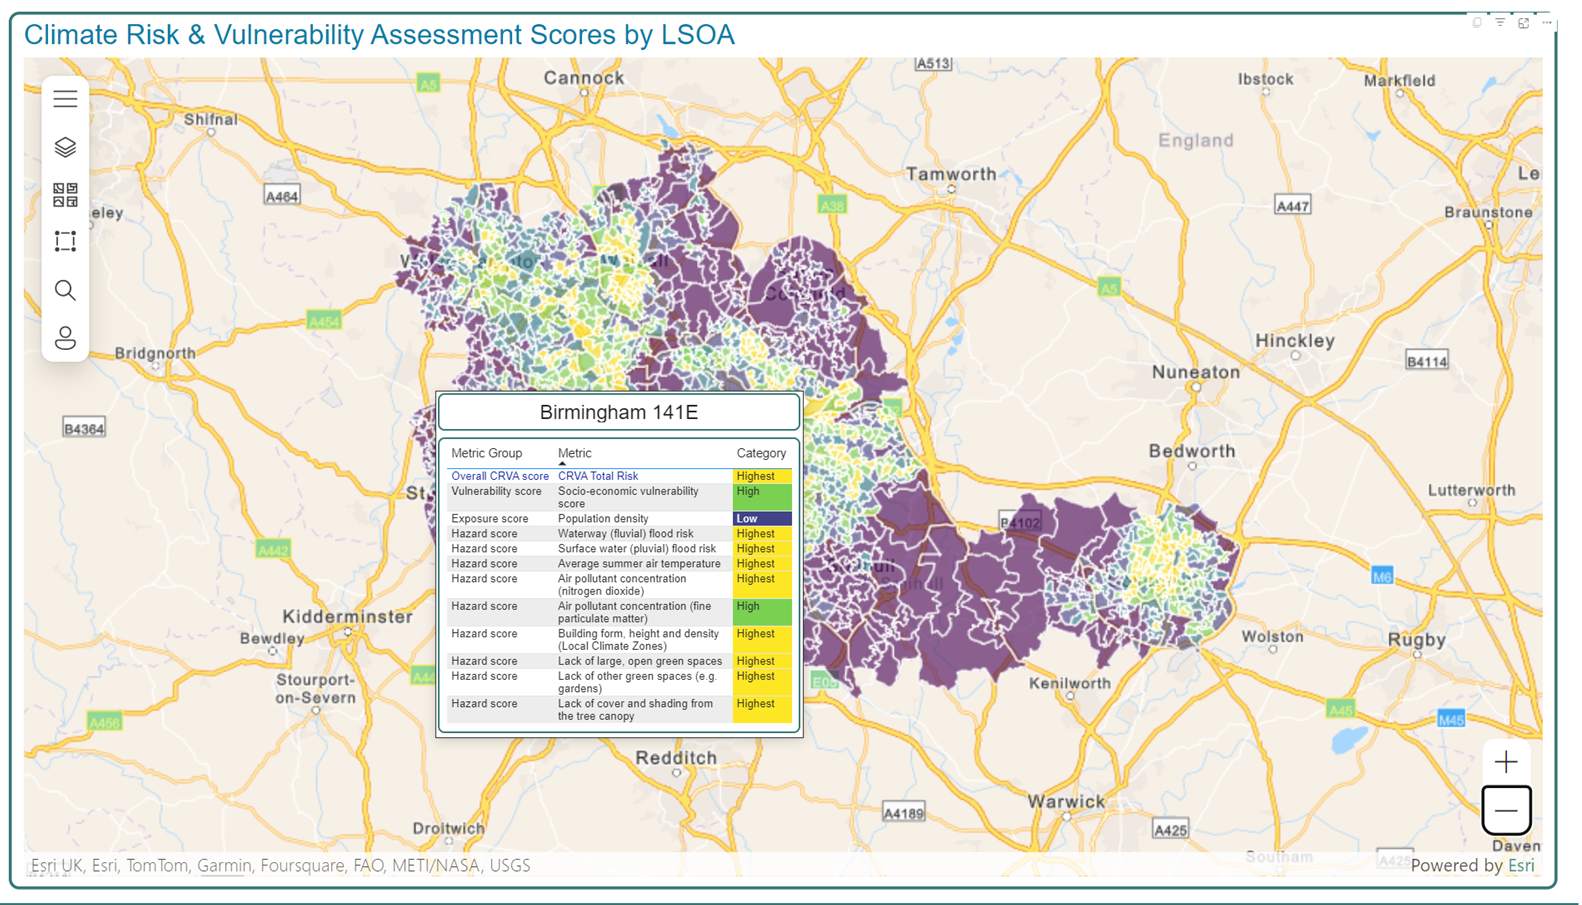1582x905 pixels.
Task: Open the map Layers panel
Action: [x=65, y=147]
